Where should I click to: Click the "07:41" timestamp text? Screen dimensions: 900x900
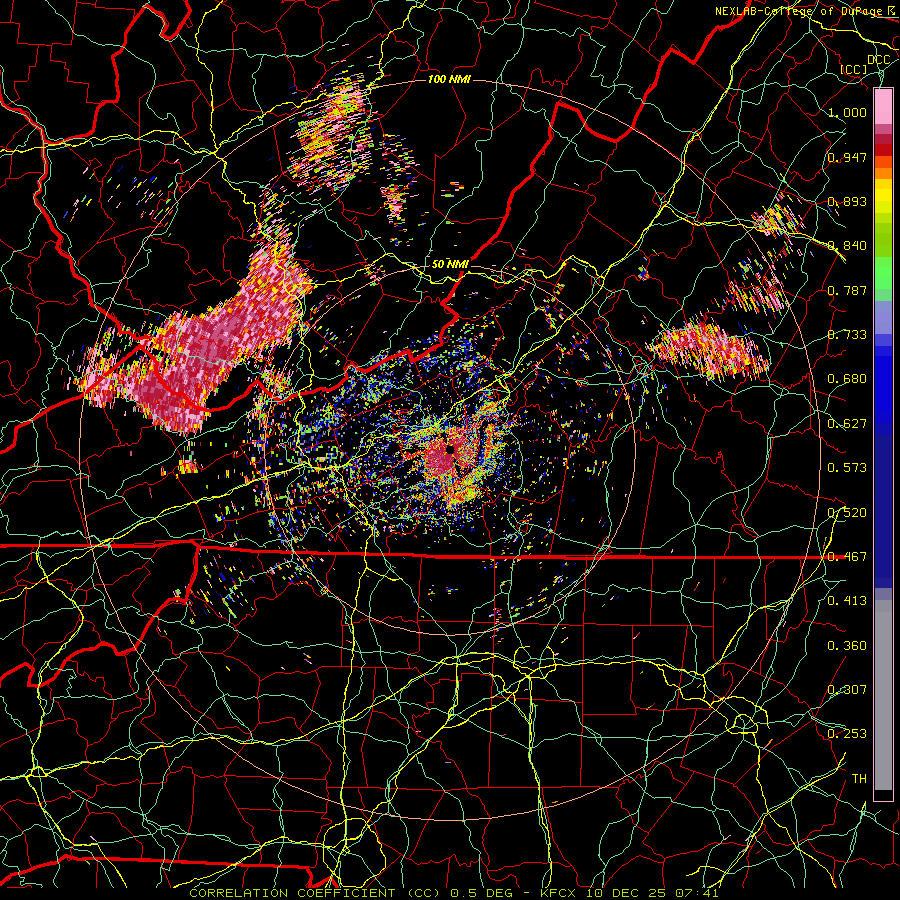coord(697,893)
